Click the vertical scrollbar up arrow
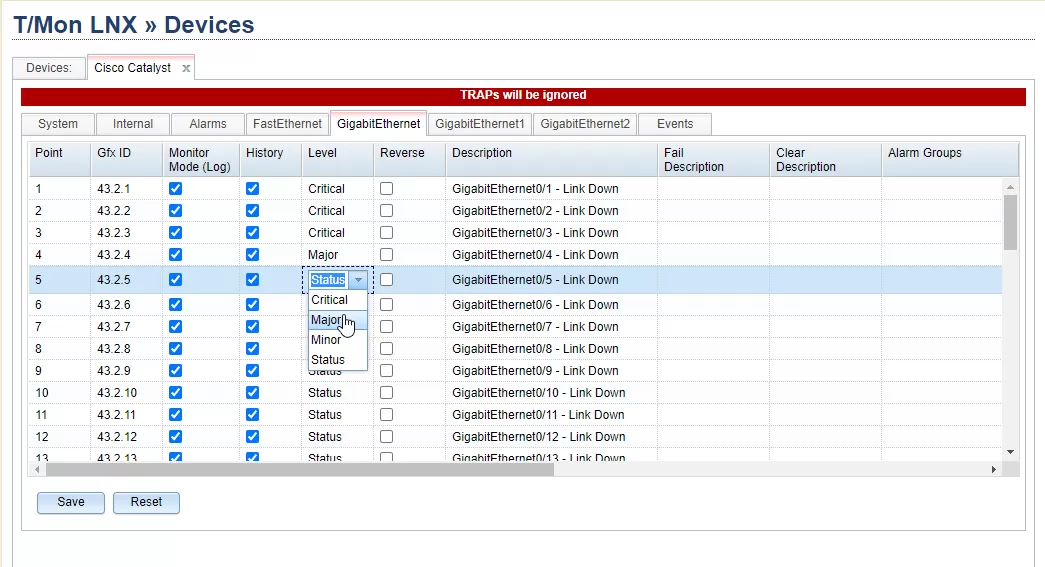 coord(1010,188)
